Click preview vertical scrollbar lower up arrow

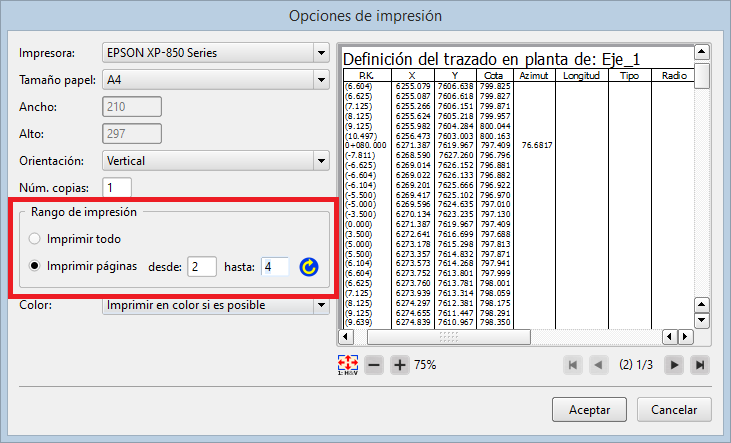click(702, 305)
